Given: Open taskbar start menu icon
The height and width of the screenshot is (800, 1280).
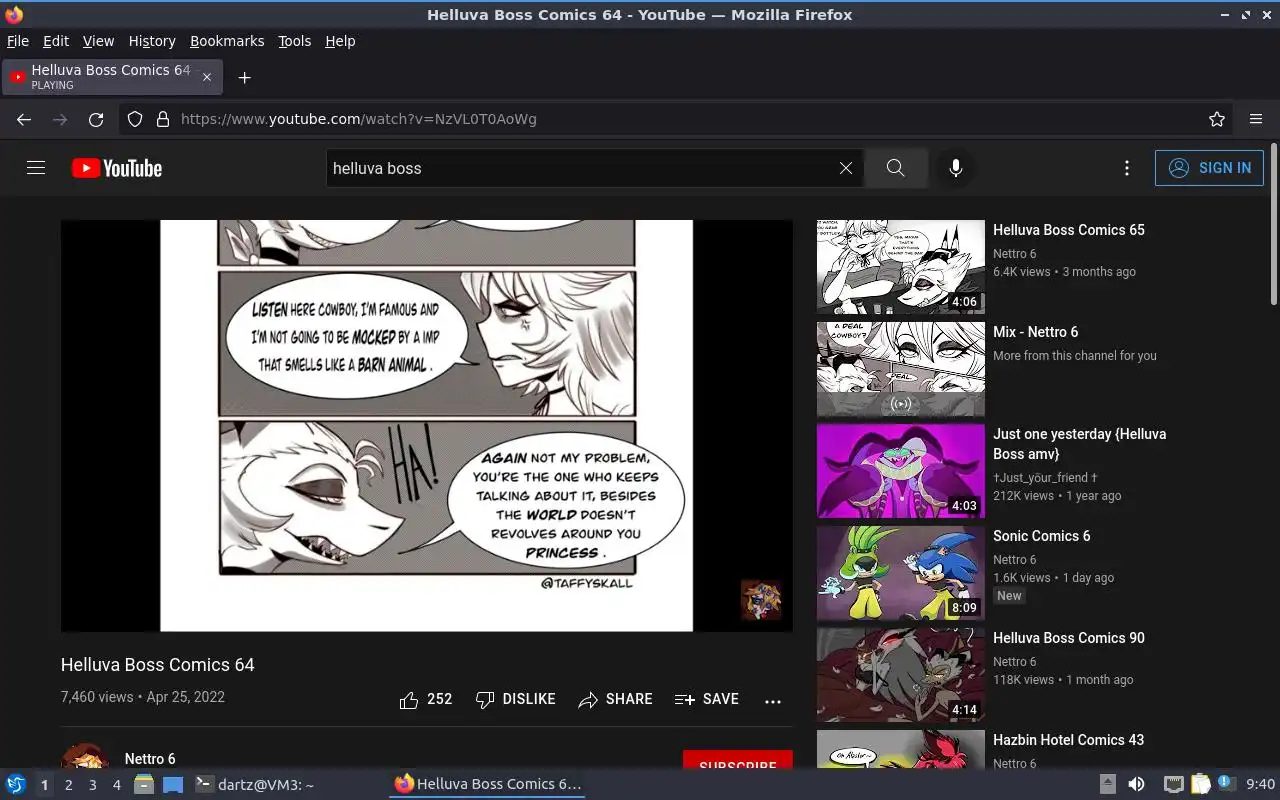Looking at the screenshot, I should [x=16, y=784].
